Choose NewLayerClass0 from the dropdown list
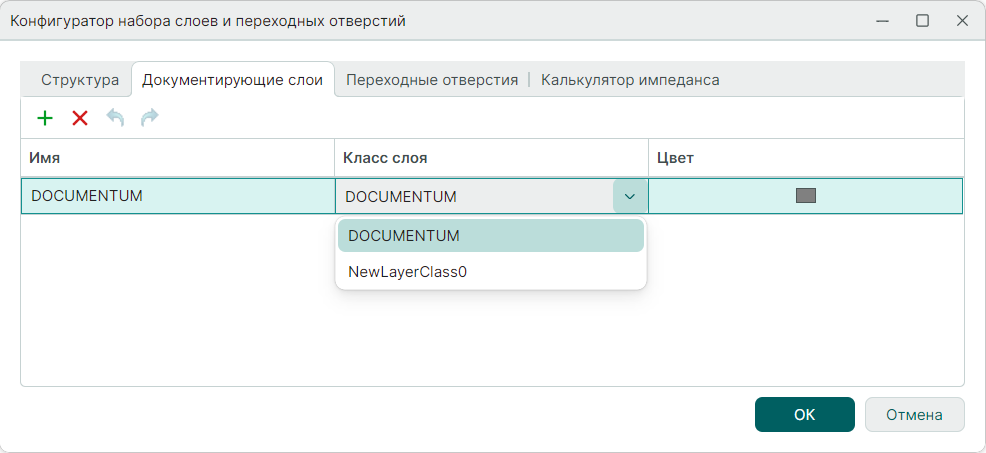Screen dimensions: 986x453 (x=490, y=271)
